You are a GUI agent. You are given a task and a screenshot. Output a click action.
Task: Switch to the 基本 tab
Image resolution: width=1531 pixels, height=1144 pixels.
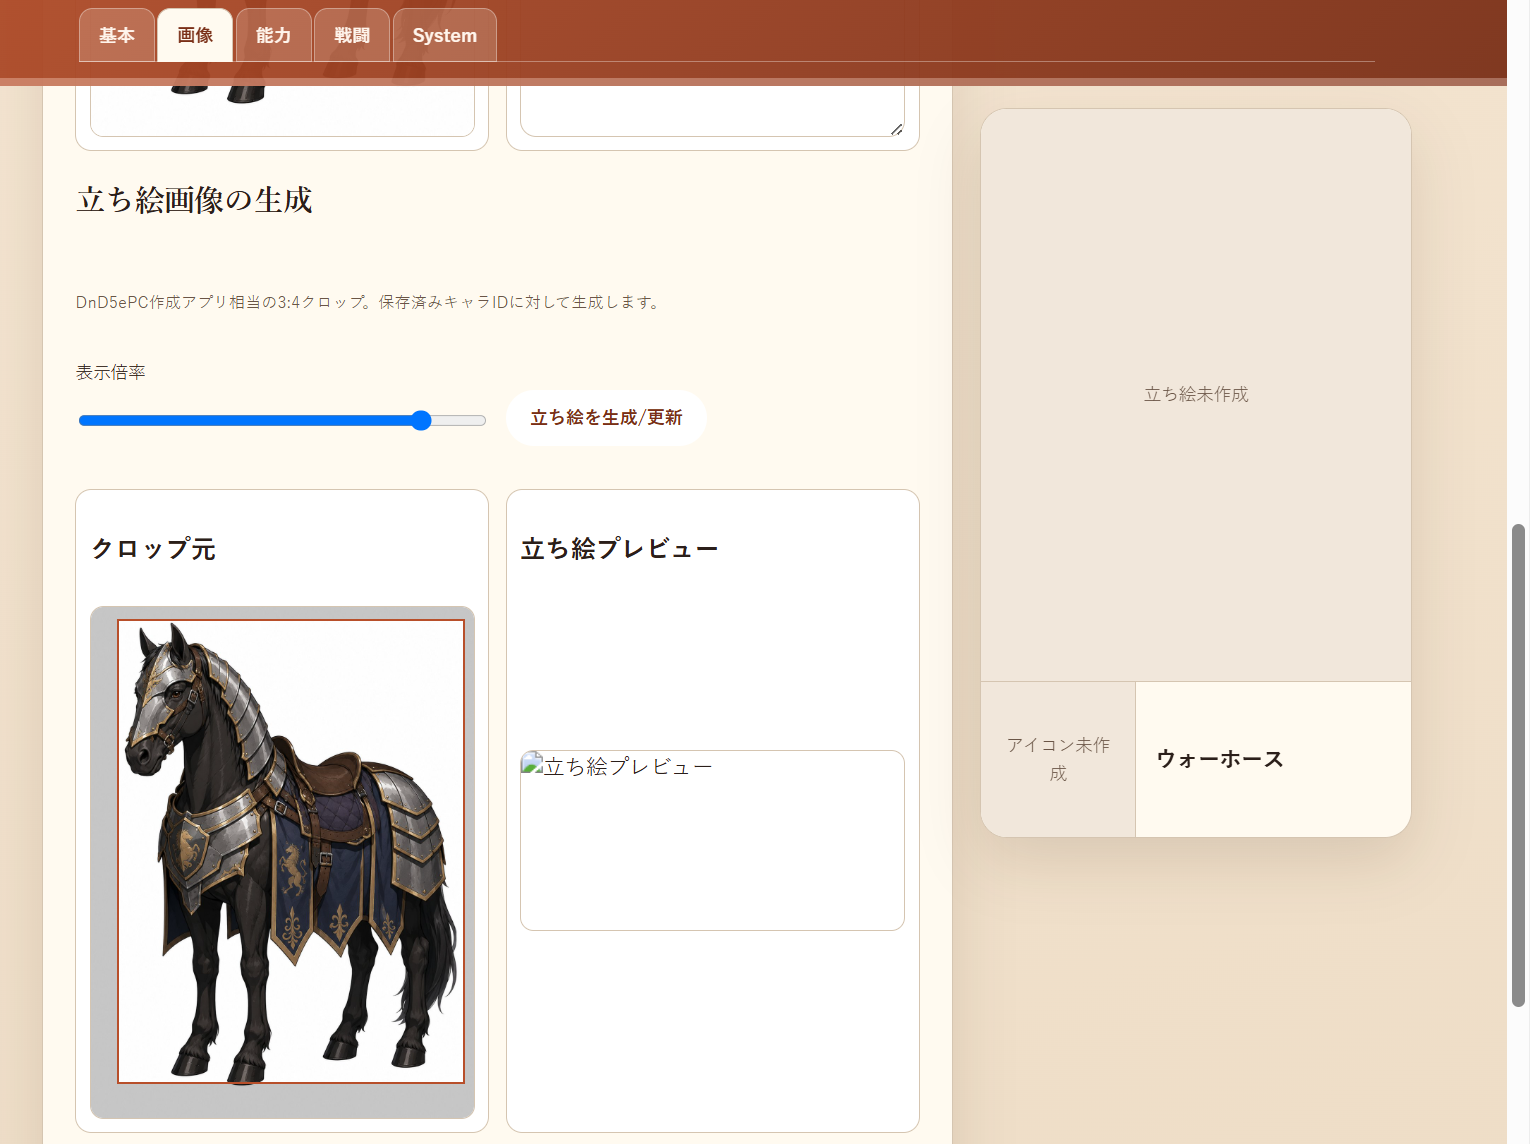click(117, 35)
